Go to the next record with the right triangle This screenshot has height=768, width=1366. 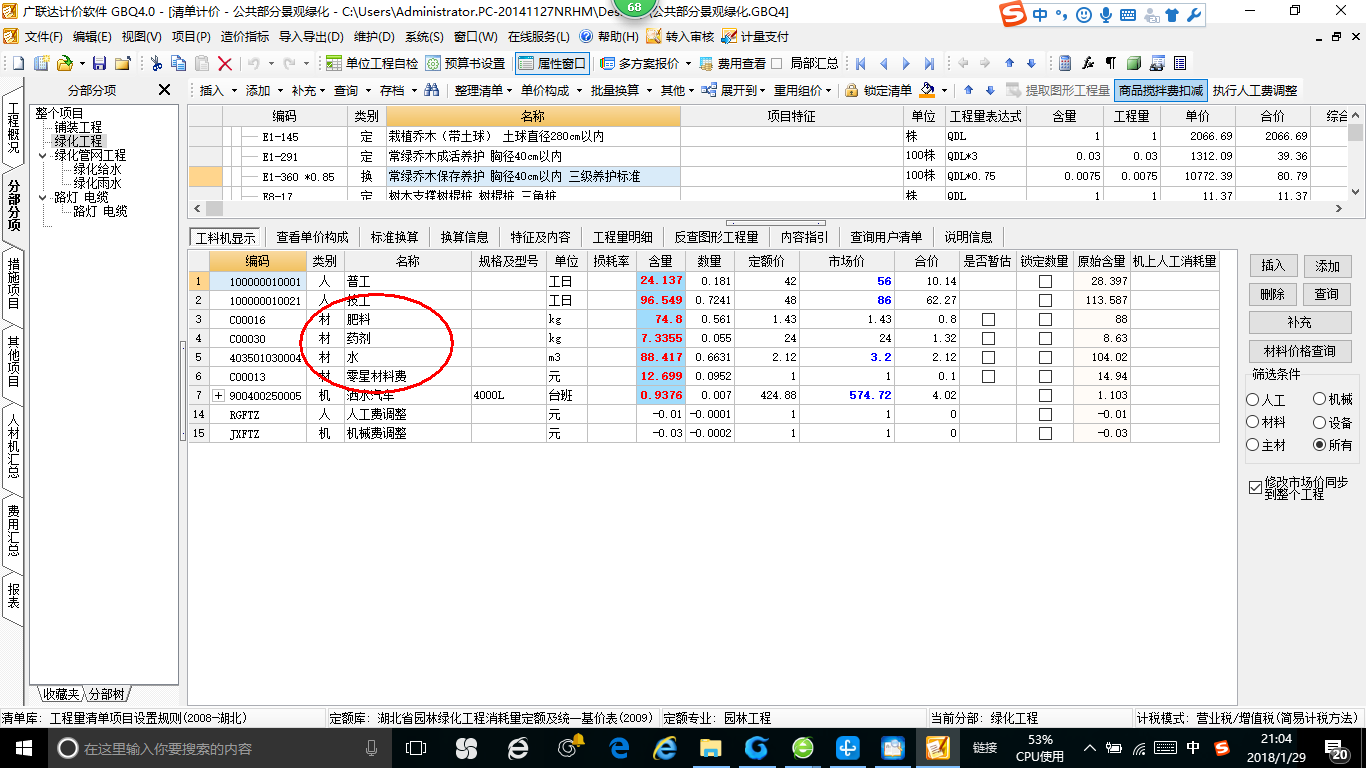pos(906,63)
